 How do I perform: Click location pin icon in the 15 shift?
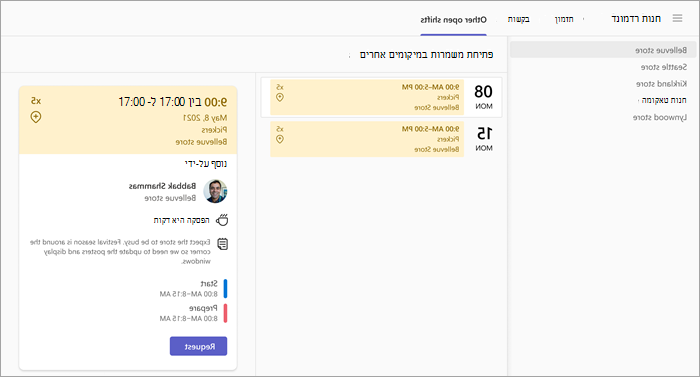point(280,139)
